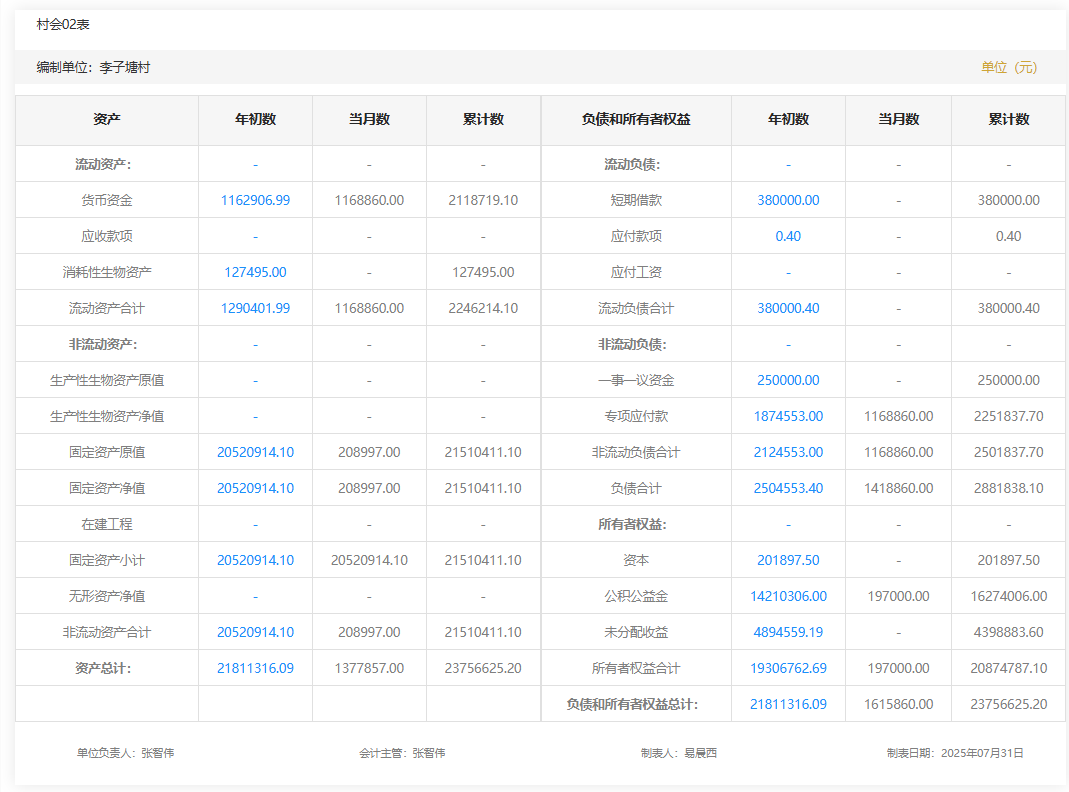The width and height of the screenshot is (1069, 792).
Task: Click 短期借款 年初数 blue link 380000.00
Action: pos(788,200)
